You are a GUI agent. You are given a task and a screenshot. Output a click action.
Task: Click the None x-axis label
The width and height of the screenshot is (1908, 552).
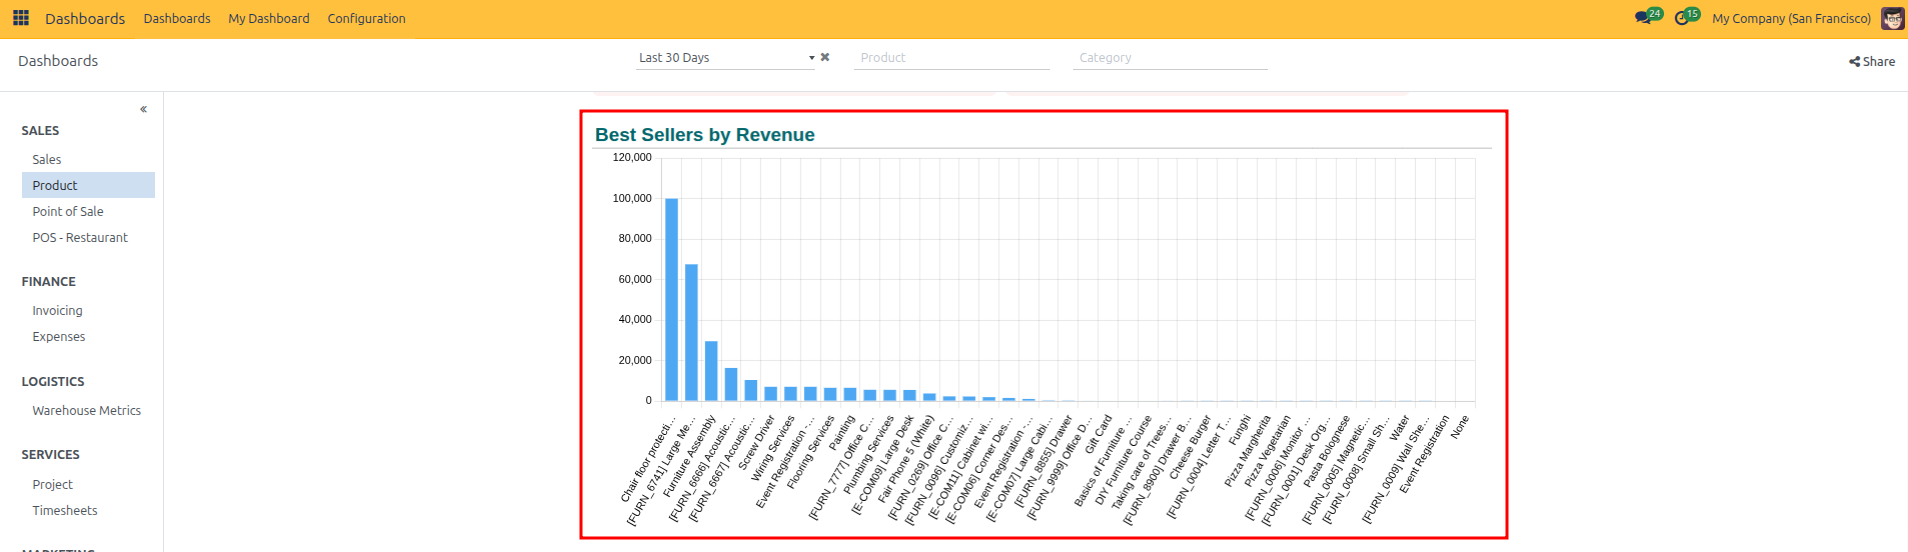click(1460, 427)
